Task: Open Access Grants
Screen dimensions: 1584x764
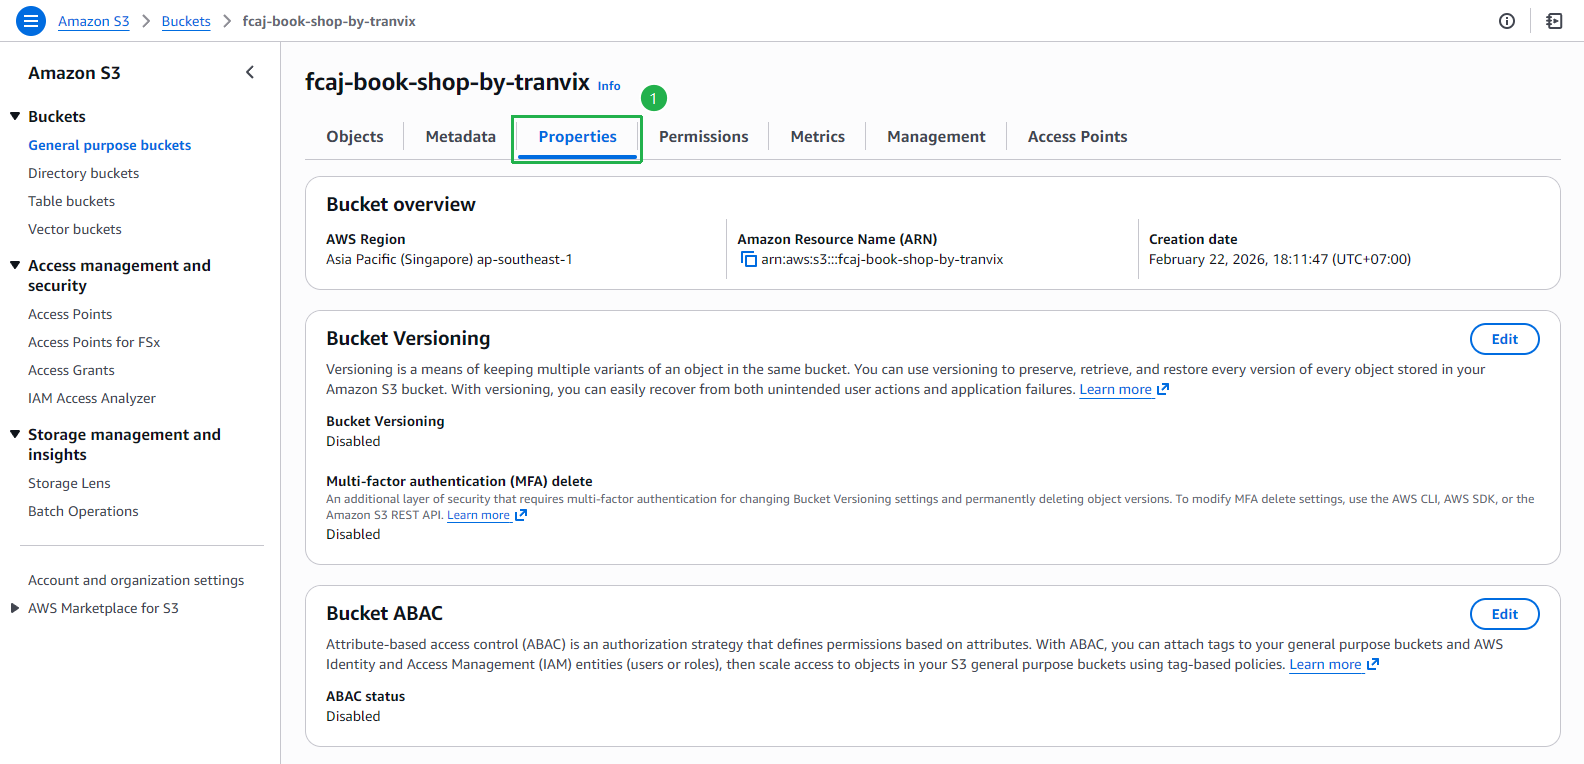Action: tap(72, 370)
